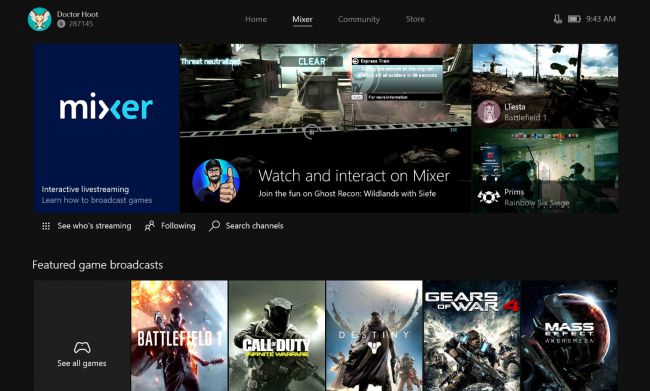Open Gears of War 4 broadcasts
The image size is (650, 391).
pos(471,335)
